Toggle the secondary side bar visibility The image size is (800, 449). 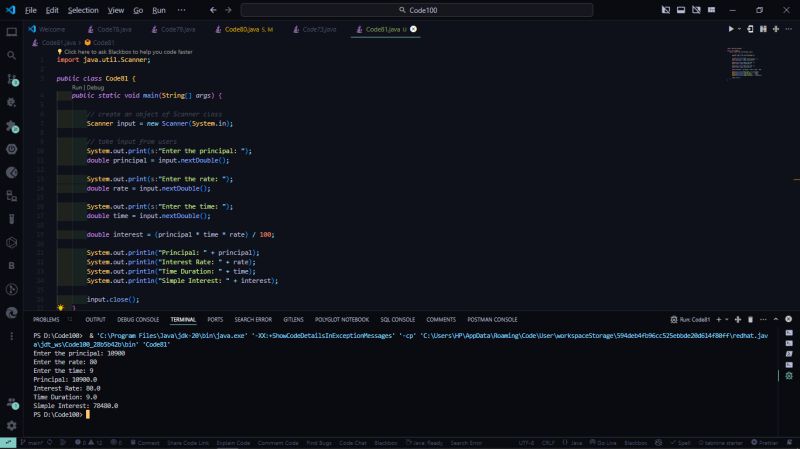tap(696, 10)
